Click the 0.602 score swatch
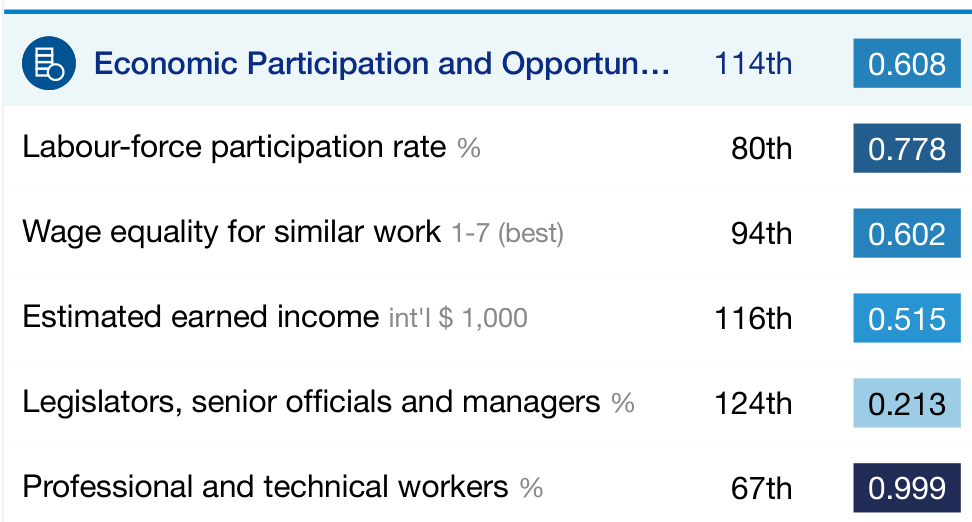Image resolution: width=972 pixels, height=522 pixels. [907, 233]
